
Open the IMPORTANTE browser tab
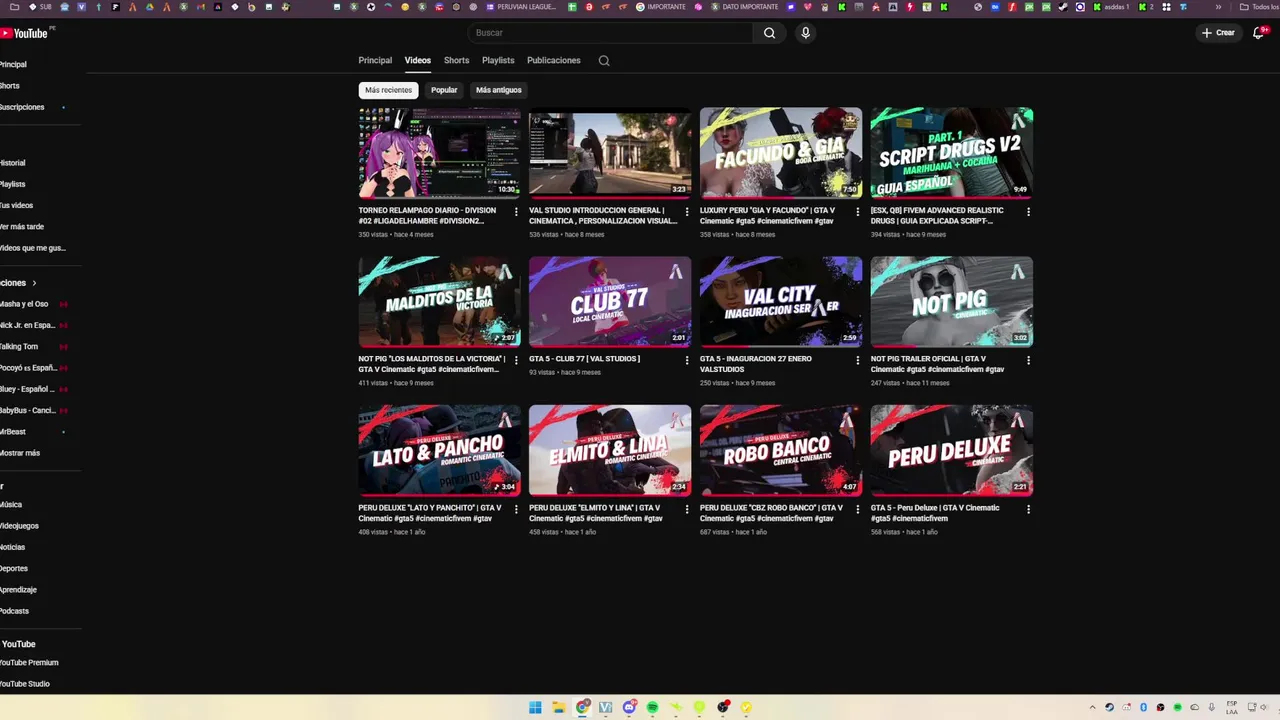point(661,7)
